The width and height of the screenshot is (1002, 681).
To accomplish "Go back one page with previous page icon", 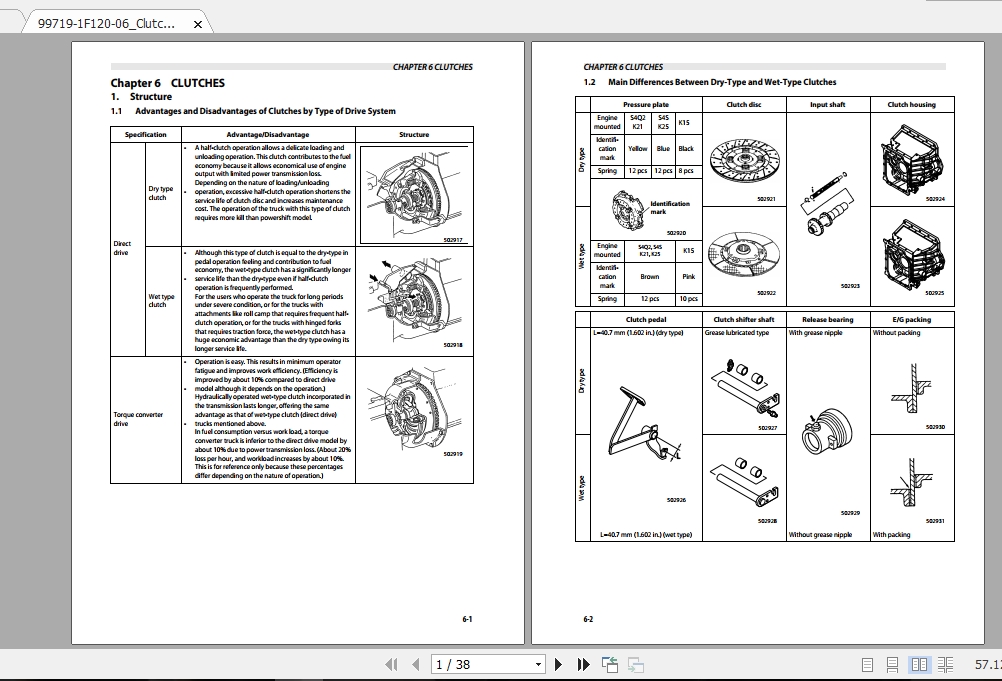I will (x=416, y=663).
